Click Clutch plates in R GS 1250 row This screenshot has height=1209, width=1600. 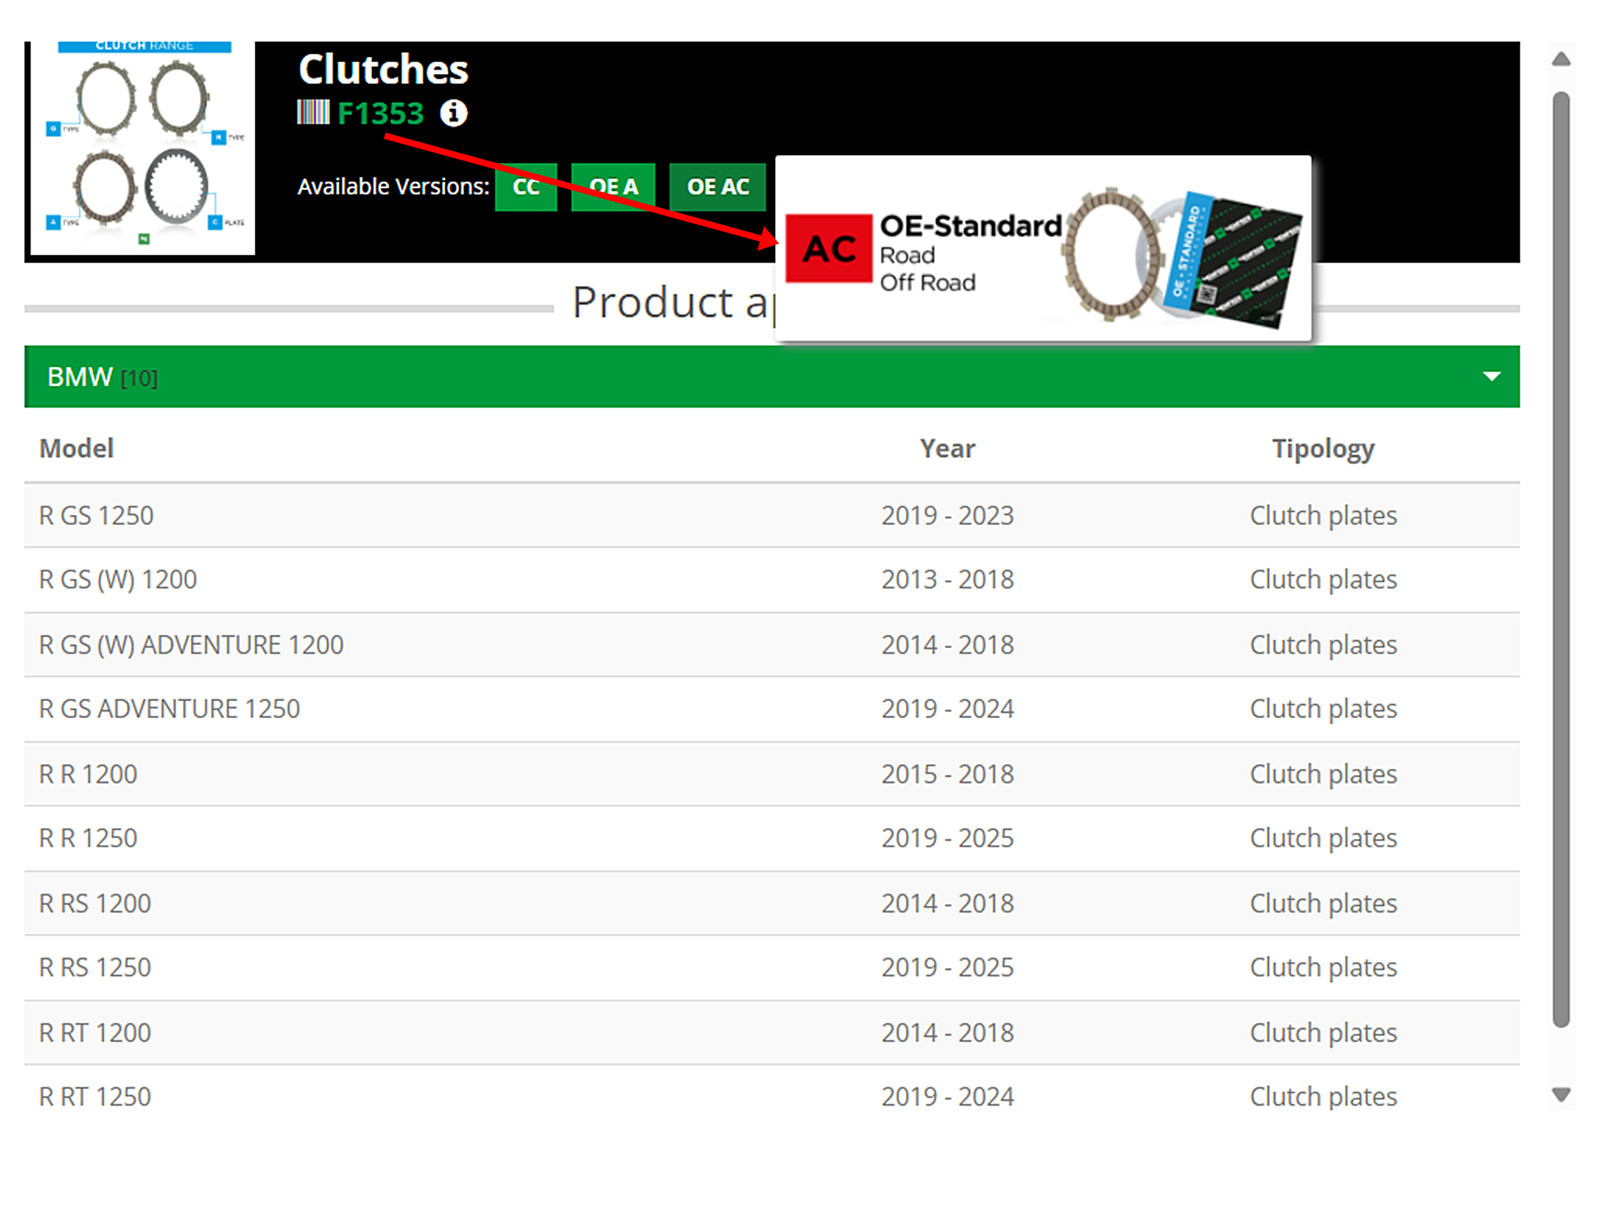point(1323,516)
